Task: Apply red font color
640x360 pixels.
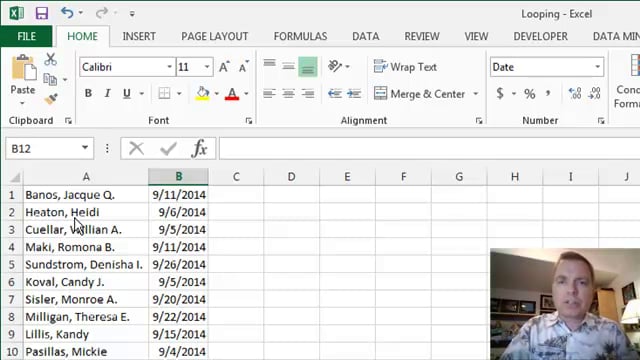Action: [x=232, y=93]
